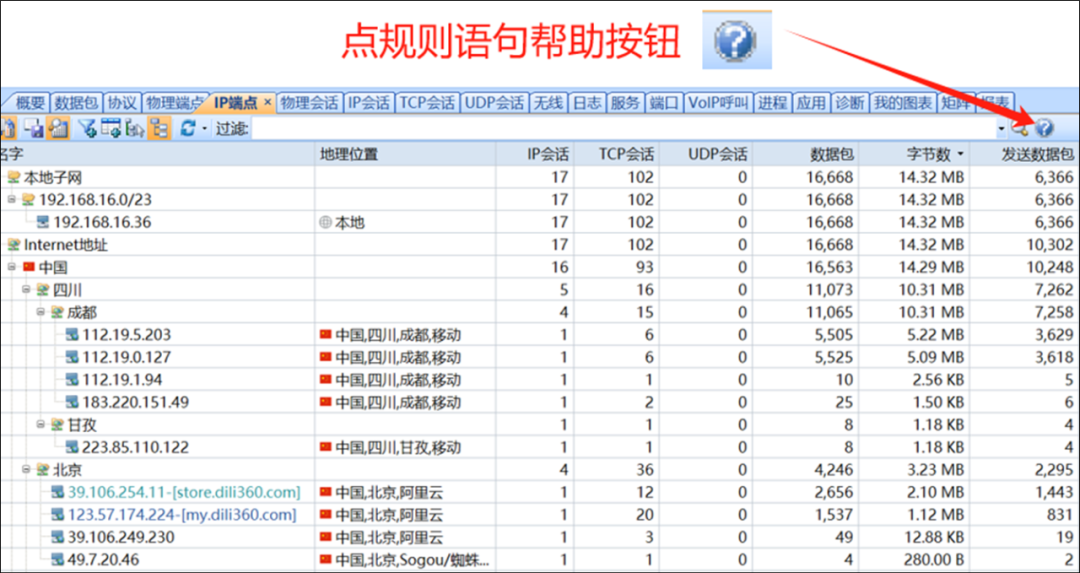The width and height of the screenshot is (1080, 573).
Task: Click the rule statement help question-mark icon
Action: [x=1045, y=128]
